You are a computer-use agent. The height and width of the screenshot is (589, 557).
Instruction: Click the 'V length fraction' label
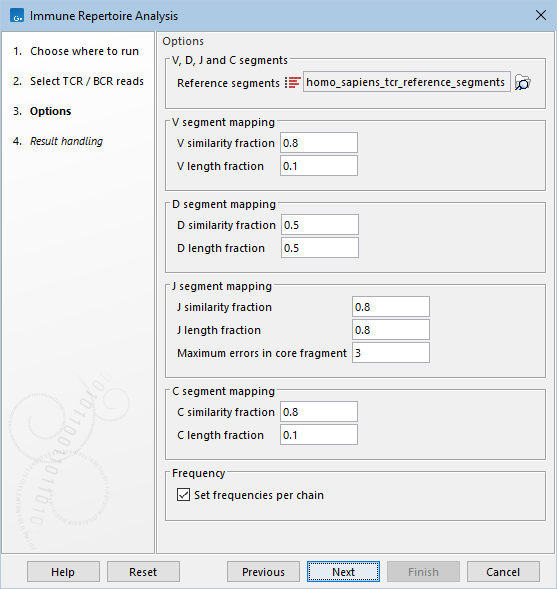click(220, 166)
